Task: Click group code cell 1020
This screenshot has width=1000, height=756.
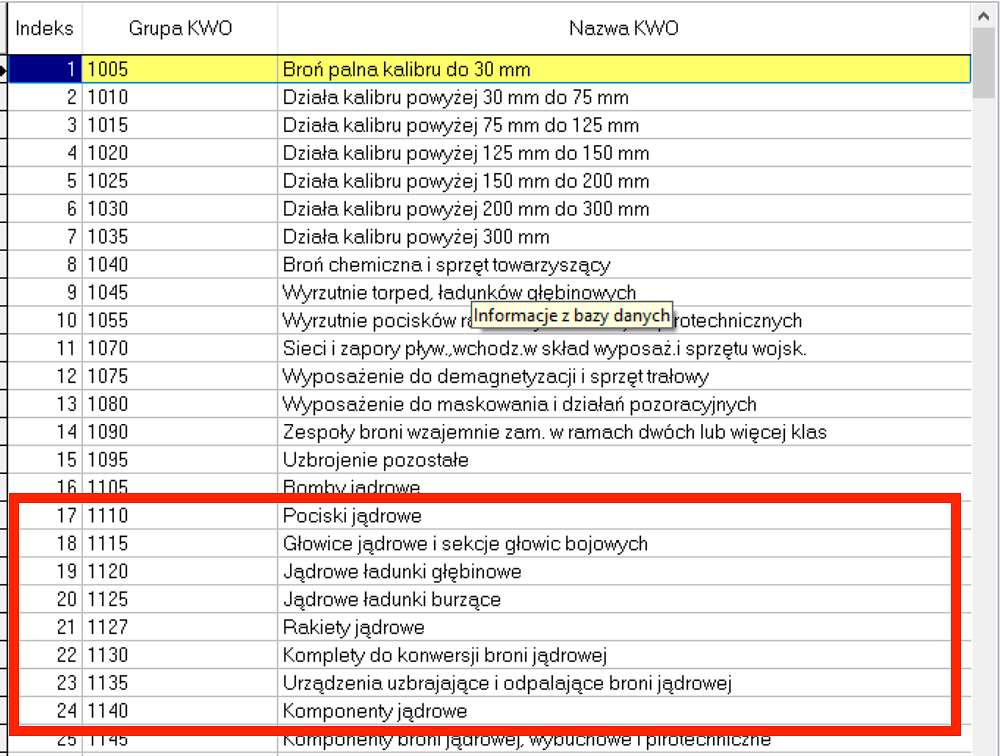Action: (180, 153)
